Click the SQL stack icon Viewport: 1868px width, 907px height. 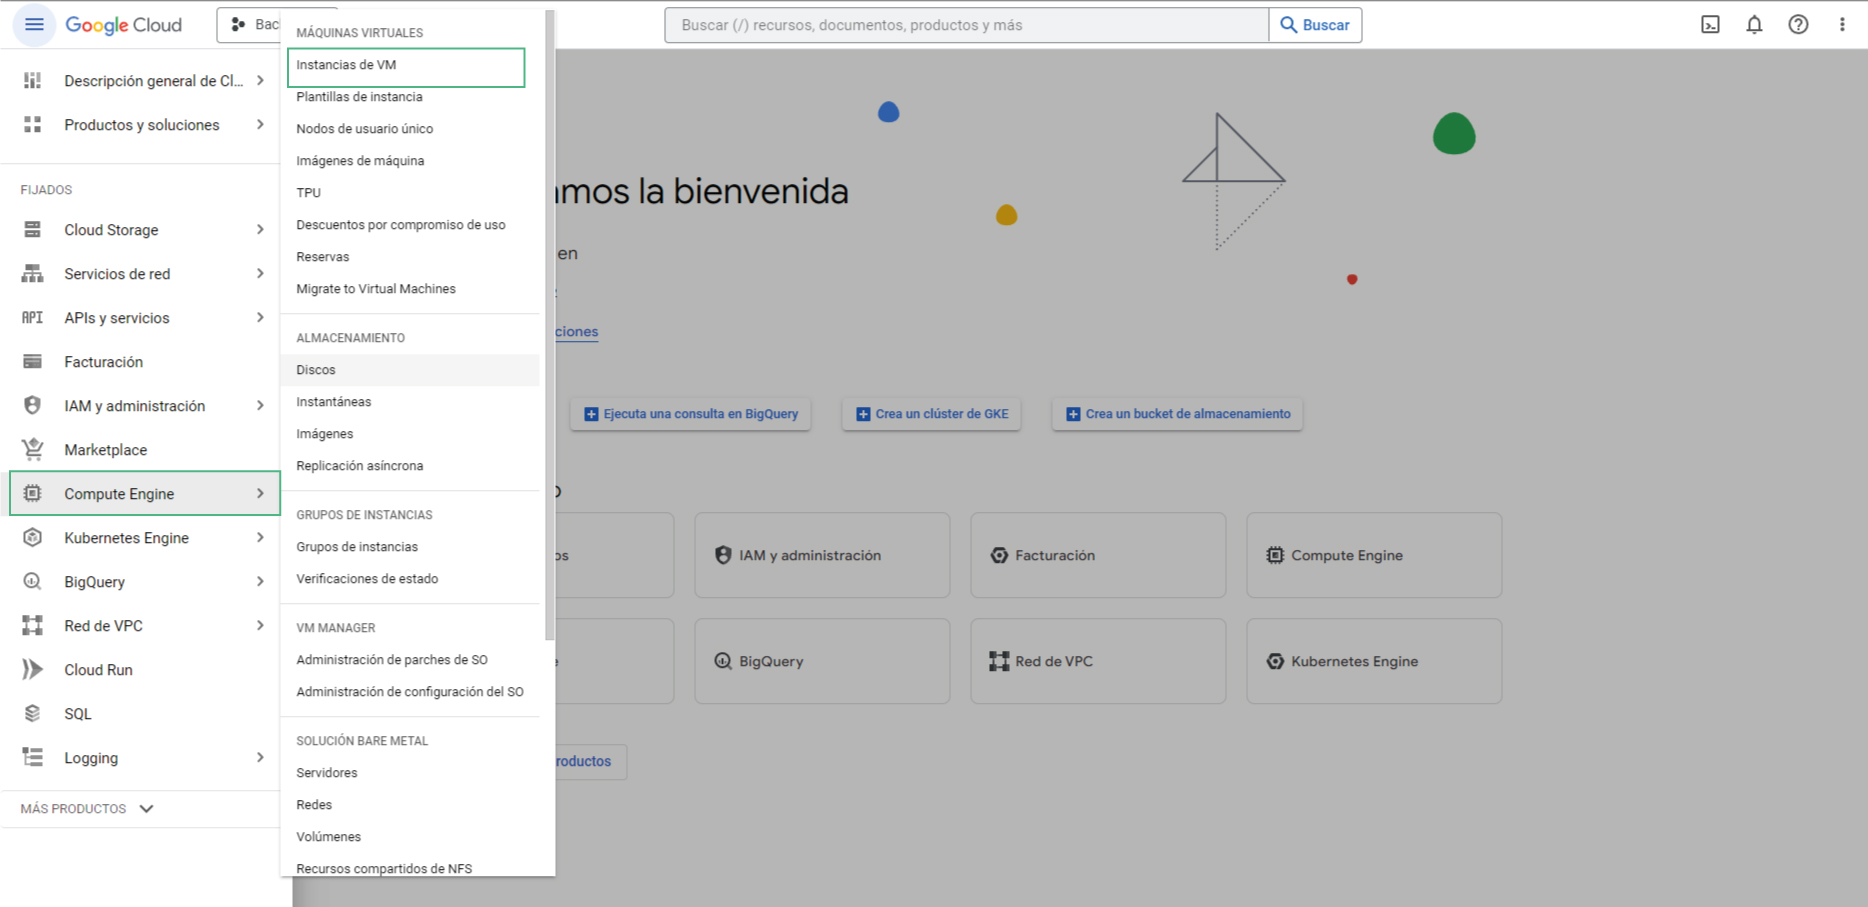click(x=33, y=714)
